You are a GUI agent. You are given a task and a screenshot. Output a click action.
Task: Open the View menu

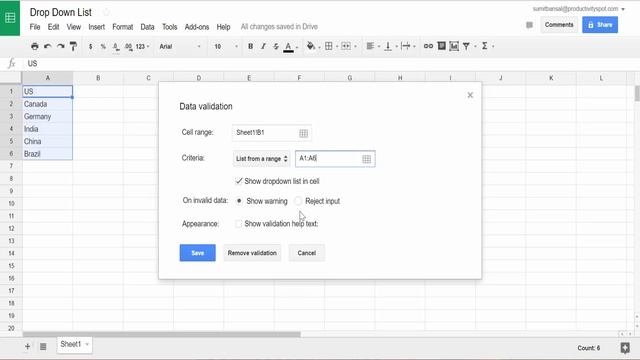click(73, 27)
